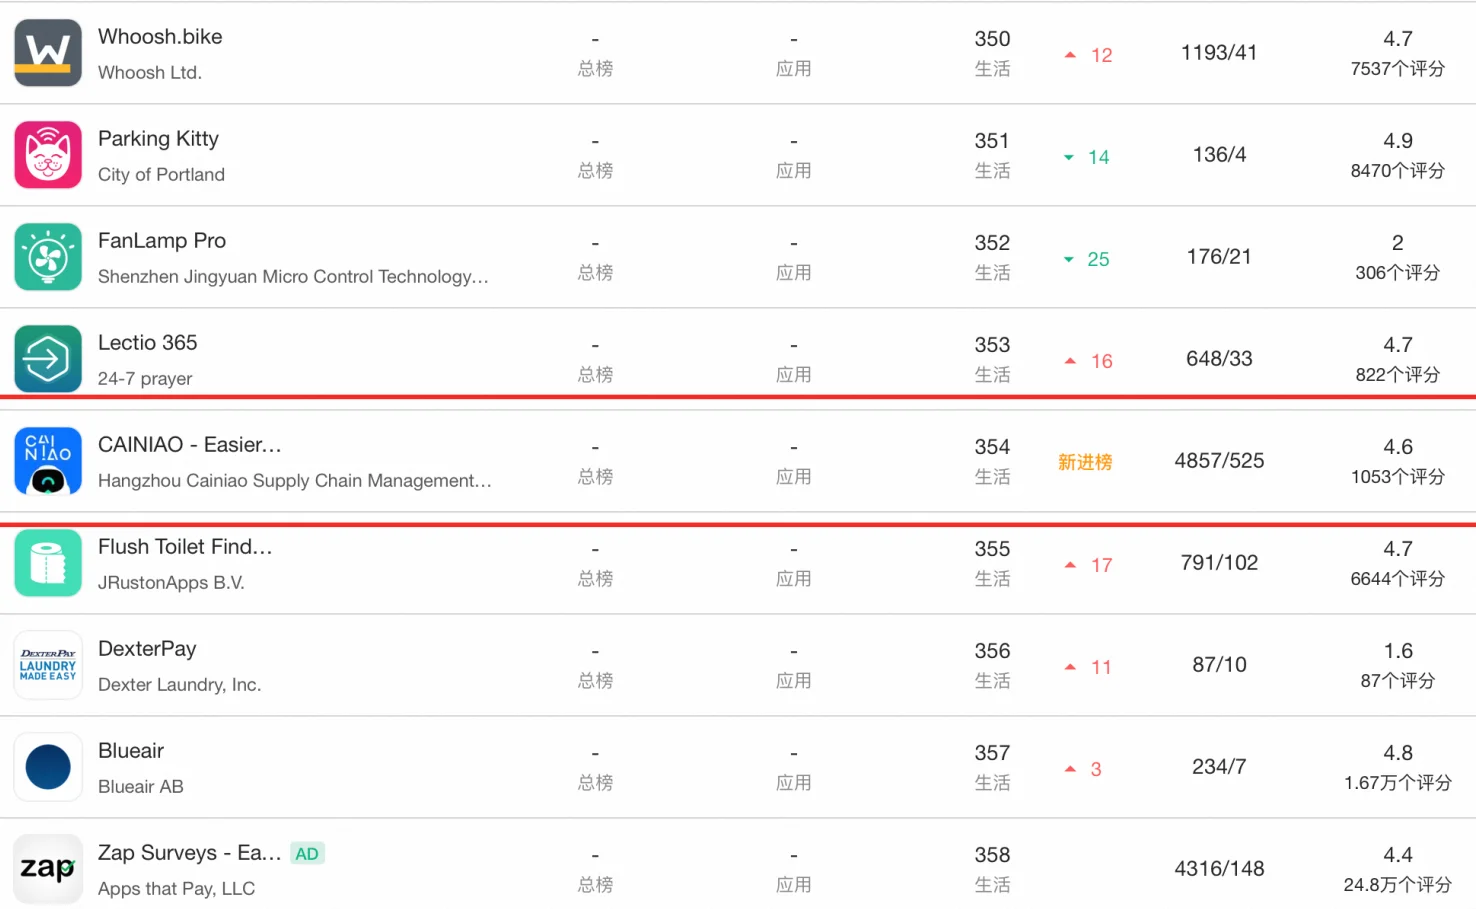Image resolution: width=1476 pixels, height=909 pixels.
Task: Open the Whoosh.bike app title link
Action: [x=160, y=37]
